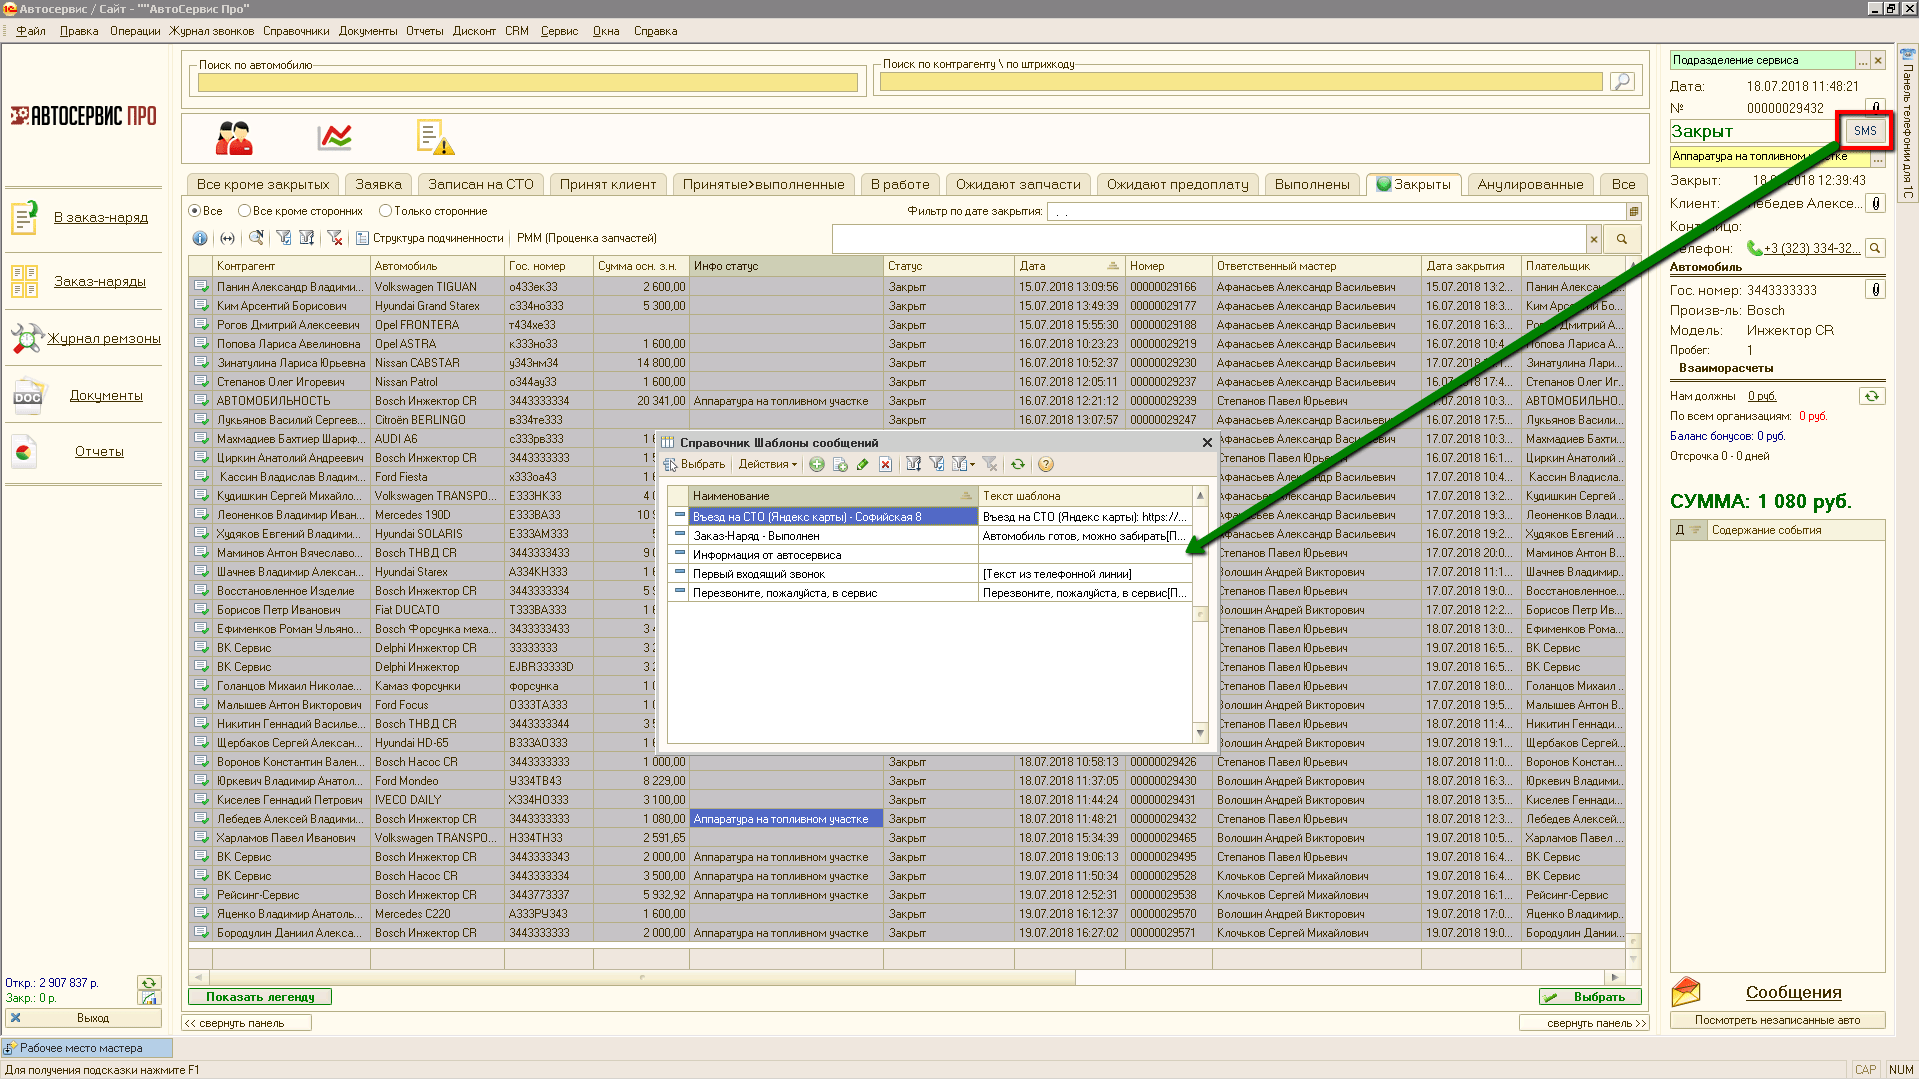1919x1079 pixels.
Task: Click the vehicle search input field
Action: point(527,82)
